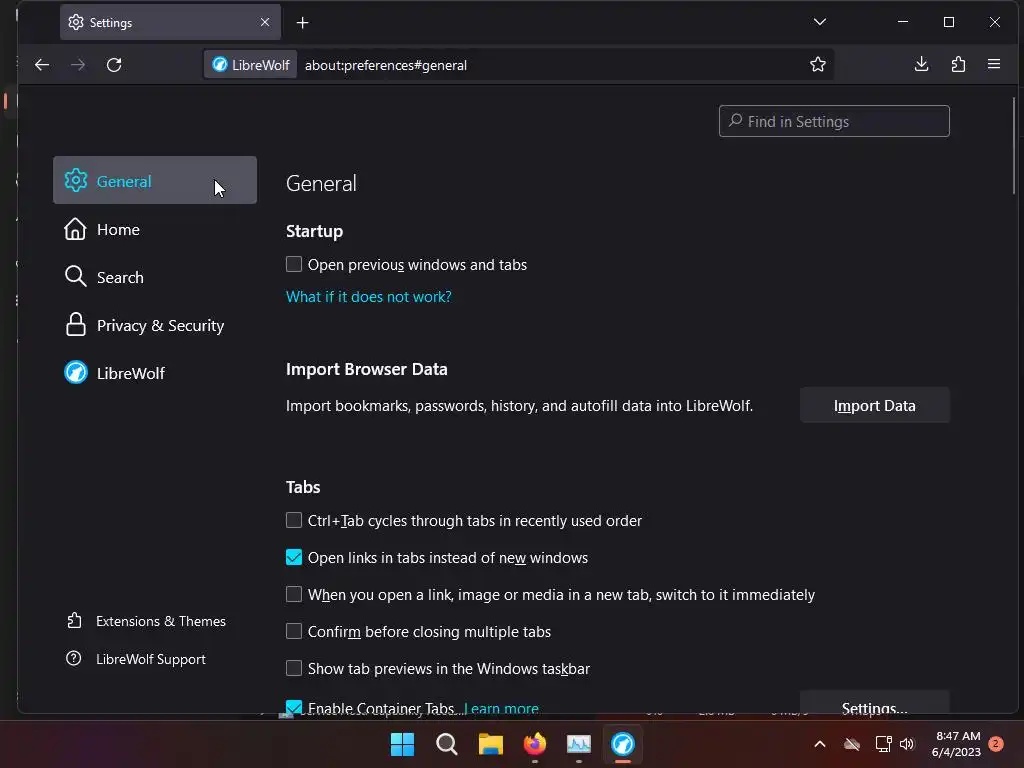
Task: Open Extensions & Themes
Action: click(x=146, y=621)
